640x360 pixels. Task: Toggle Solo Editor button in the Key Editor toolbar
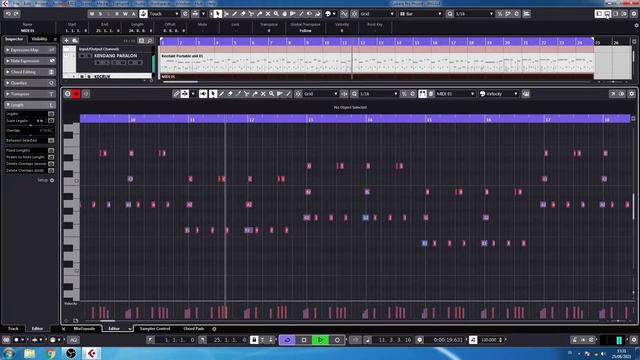tap(68, 94)
